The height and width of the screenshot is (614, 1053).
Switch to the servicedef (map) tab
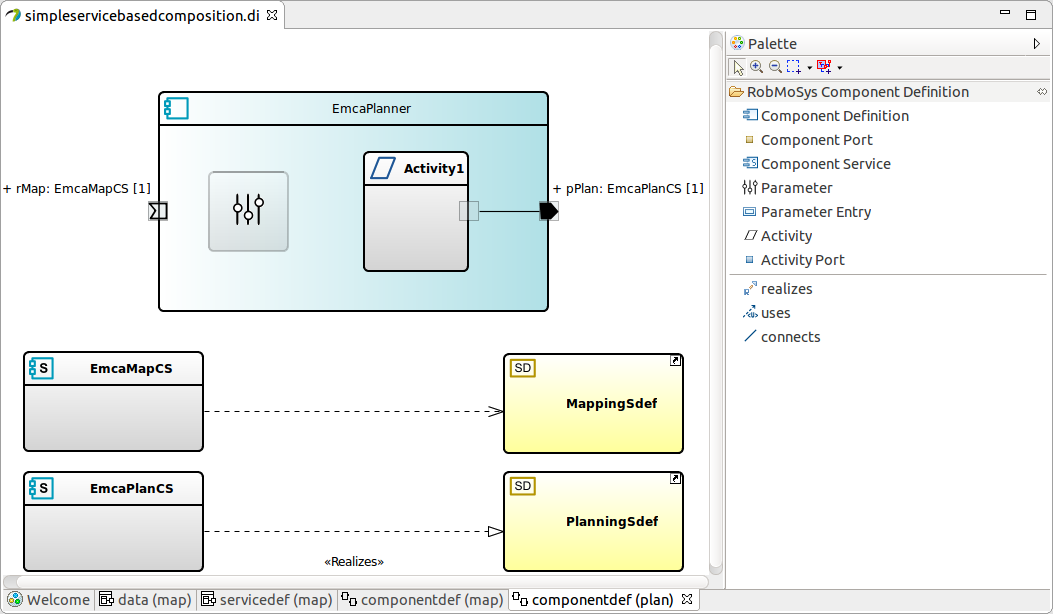(266, 600)
